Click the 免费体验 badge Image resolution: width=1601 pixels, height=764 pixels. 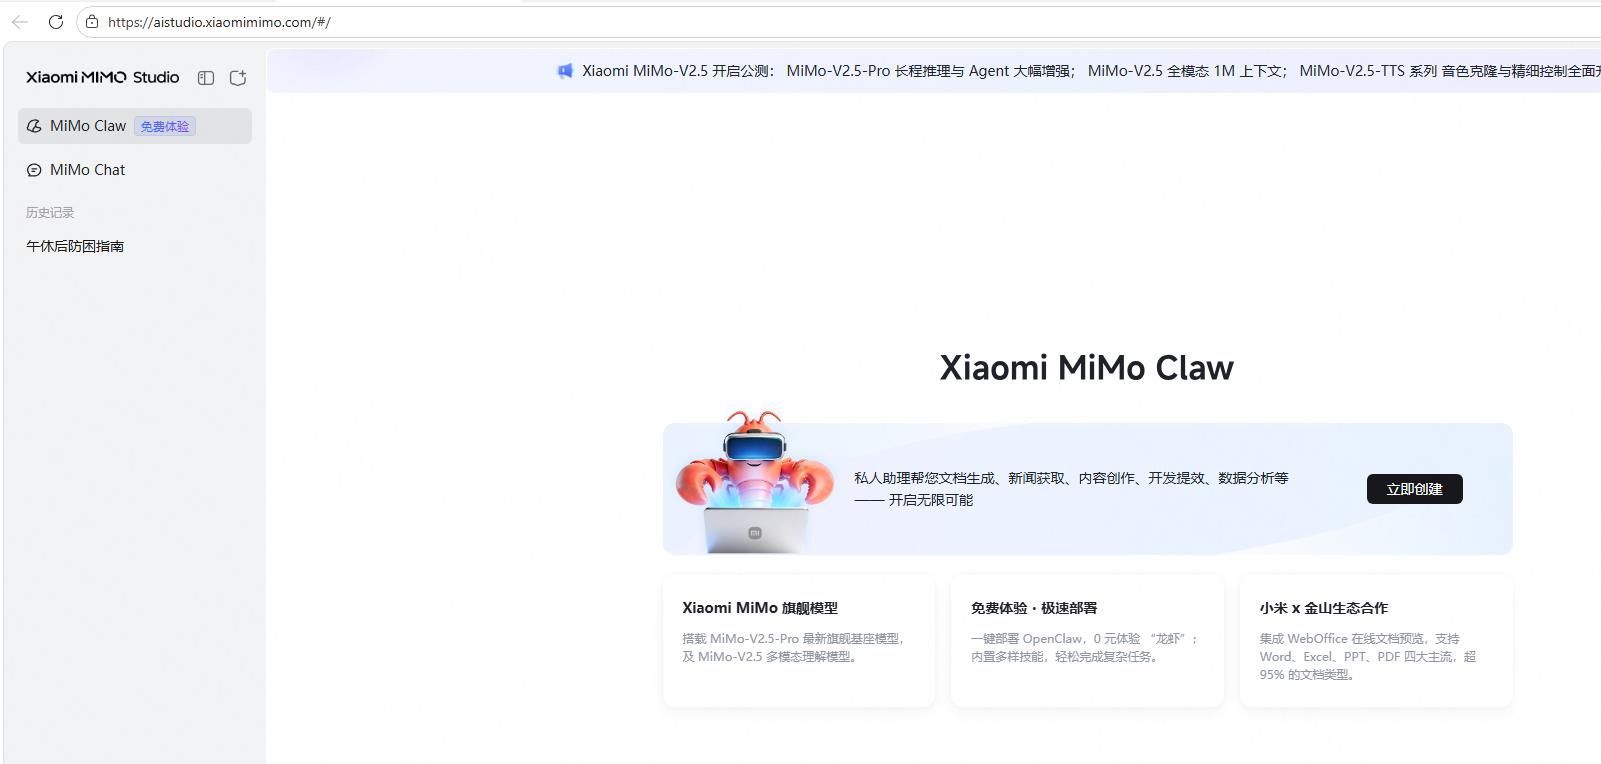pos(165,127)
